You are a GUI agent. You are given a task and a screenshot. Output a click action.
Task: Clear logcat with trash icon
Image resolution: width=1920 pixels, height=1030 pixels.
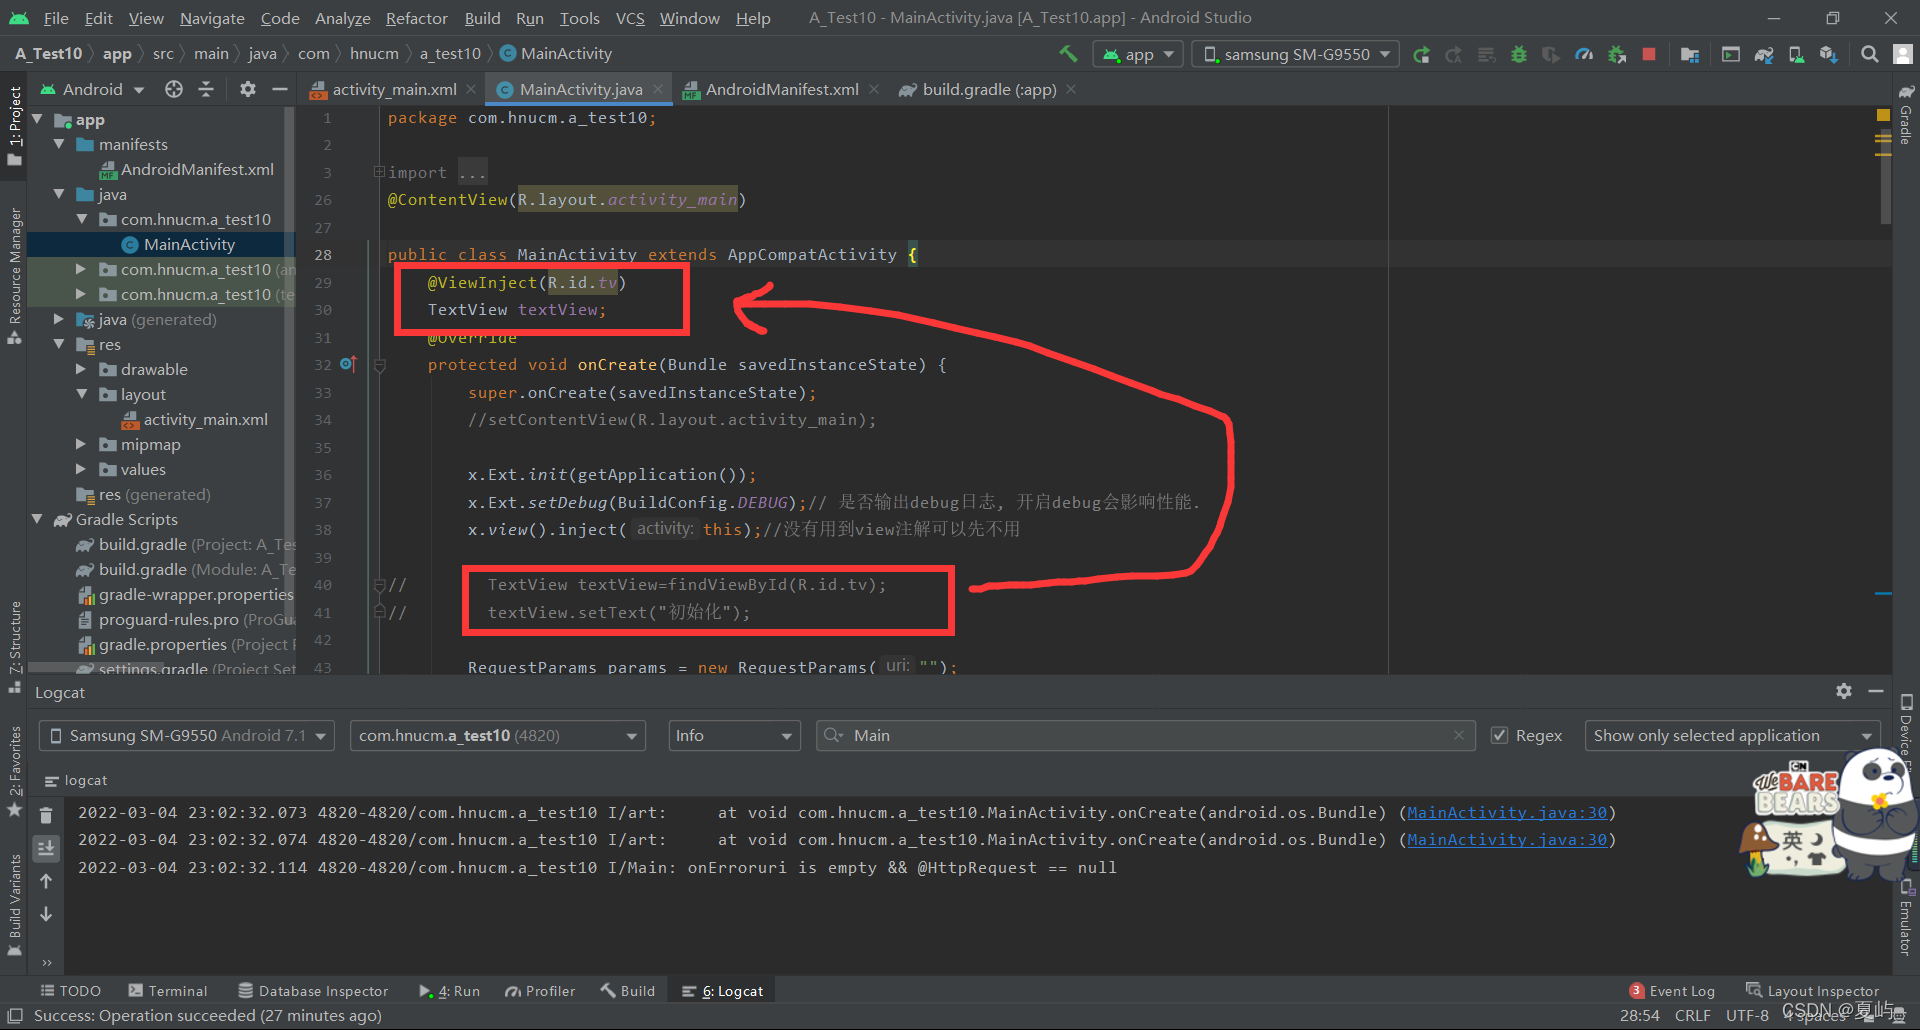coord(46,815)
